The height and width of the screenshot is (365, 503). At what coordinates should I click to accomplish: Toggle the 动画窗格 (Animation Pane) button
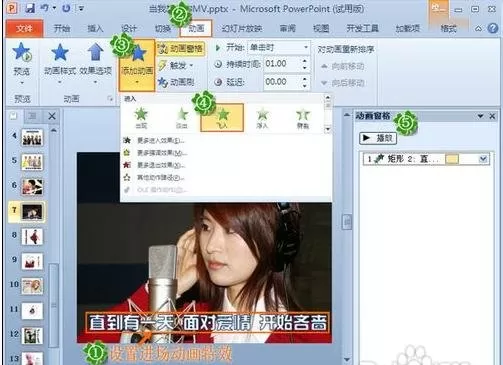click(x=181, y=49)
